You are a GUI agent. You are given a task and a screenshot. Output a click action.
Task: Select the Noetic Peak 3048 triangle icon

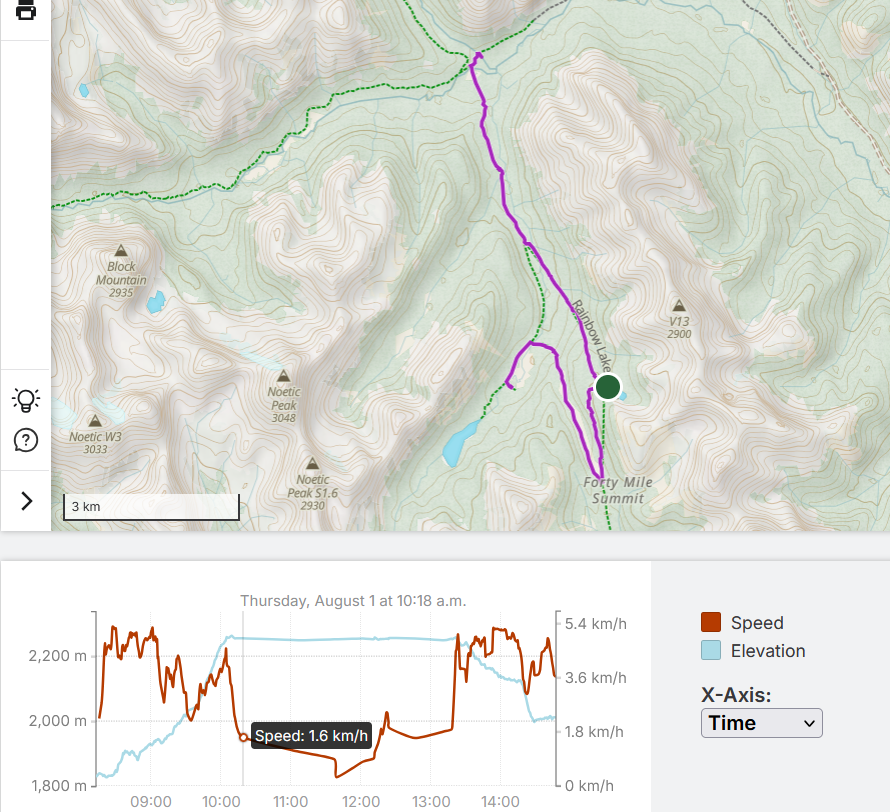pyautogui.click(x=283, y=377)
